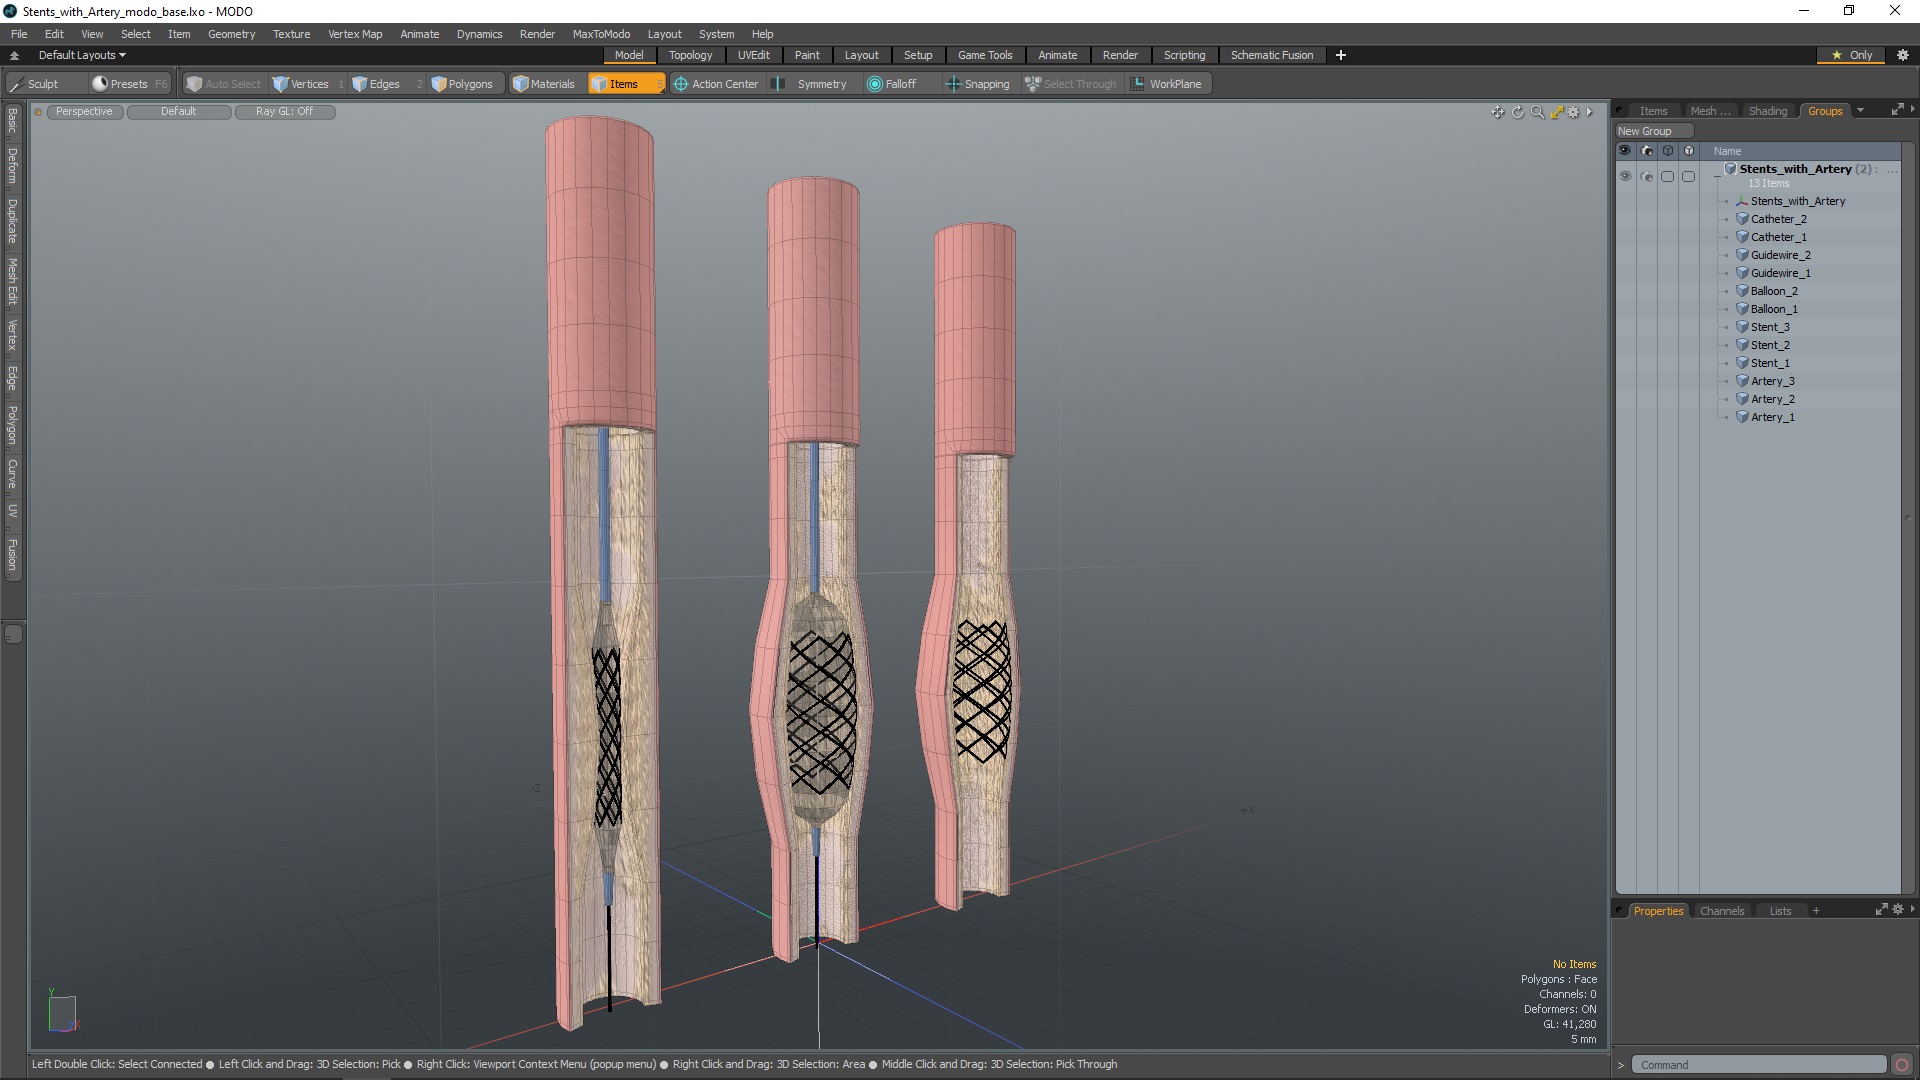
Task: Click the New Group button
Action: (x=1653, y=131)
